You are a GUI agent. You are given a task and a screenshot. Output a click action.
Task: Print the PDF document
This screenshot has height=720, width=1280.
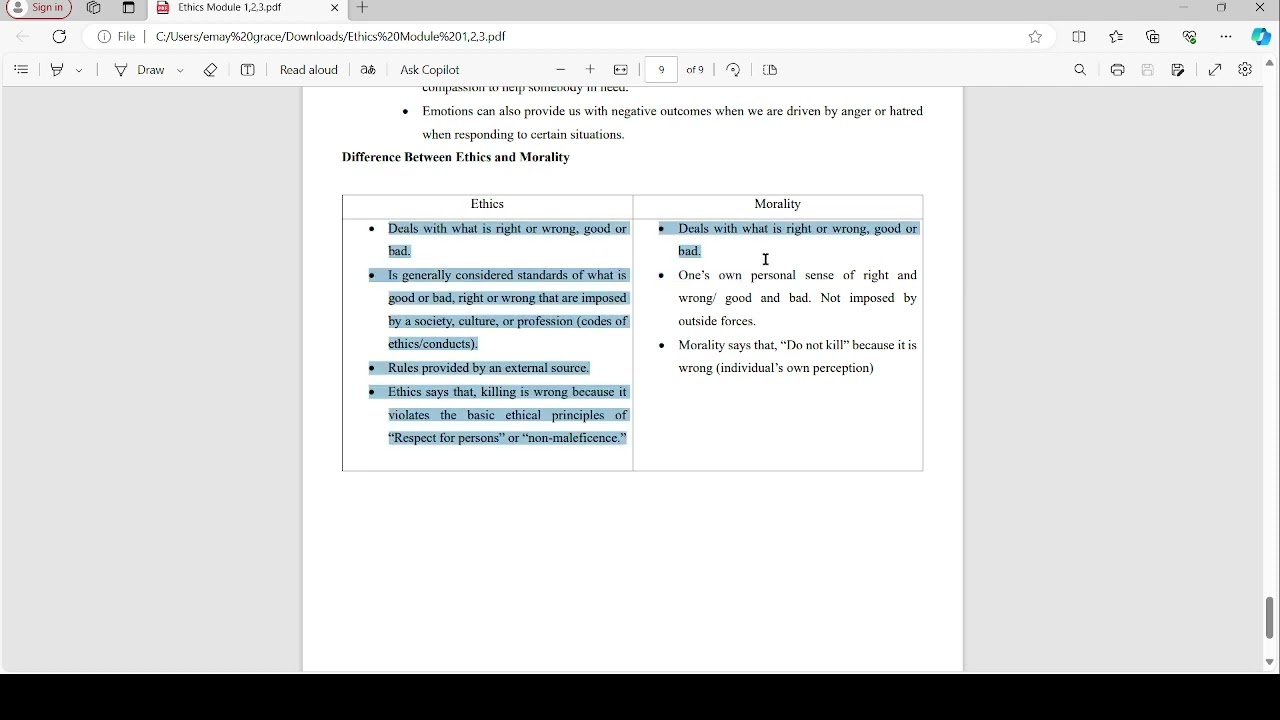tap(1118, 70)
